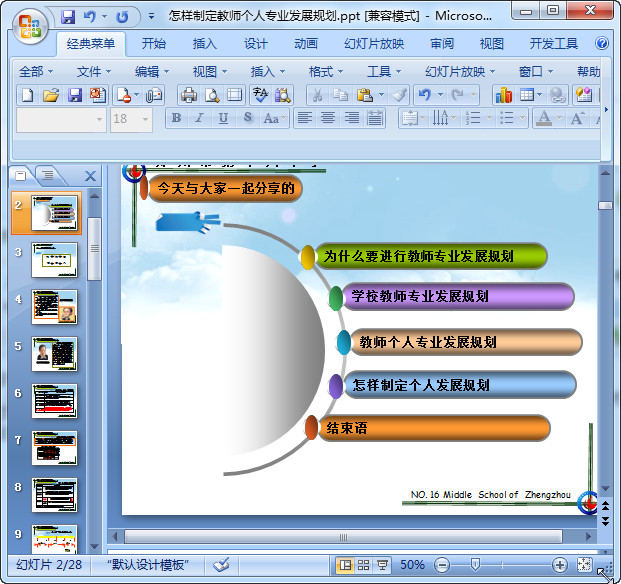Select slide 5 thumbnail
The width and height of the screenshot is (621, 584).
(54, 353)
